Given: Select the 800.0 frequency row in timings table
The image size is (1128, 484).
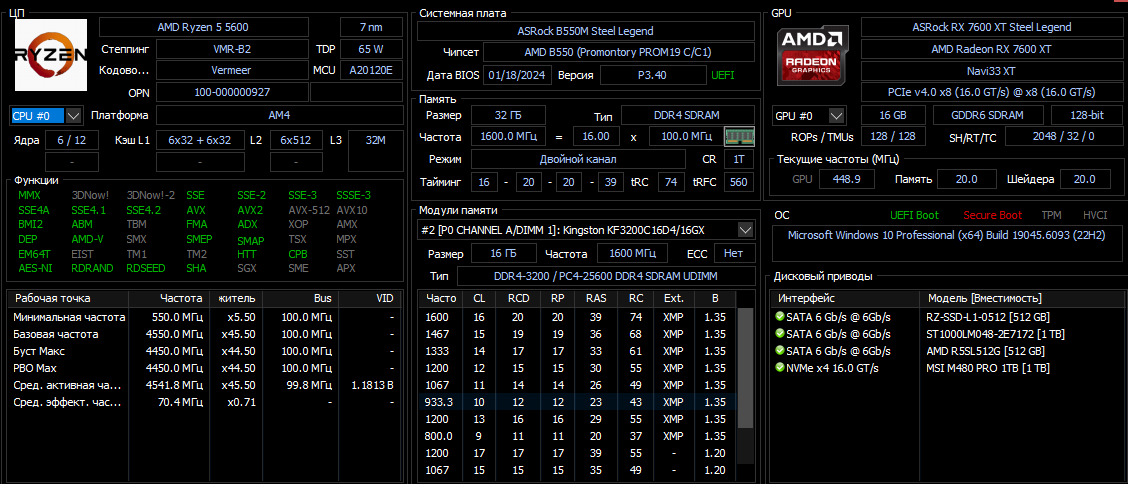Looking at the screenshot, I should pos(578,436).
